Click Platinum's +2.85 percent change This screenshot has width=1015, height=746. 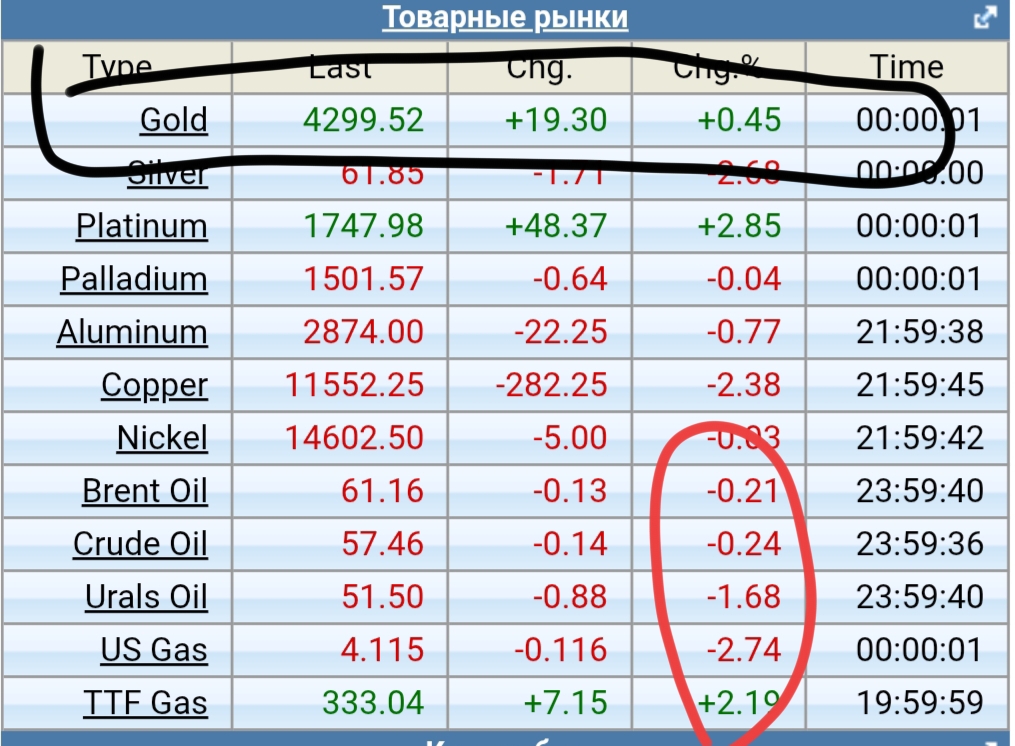coord(739,226)
